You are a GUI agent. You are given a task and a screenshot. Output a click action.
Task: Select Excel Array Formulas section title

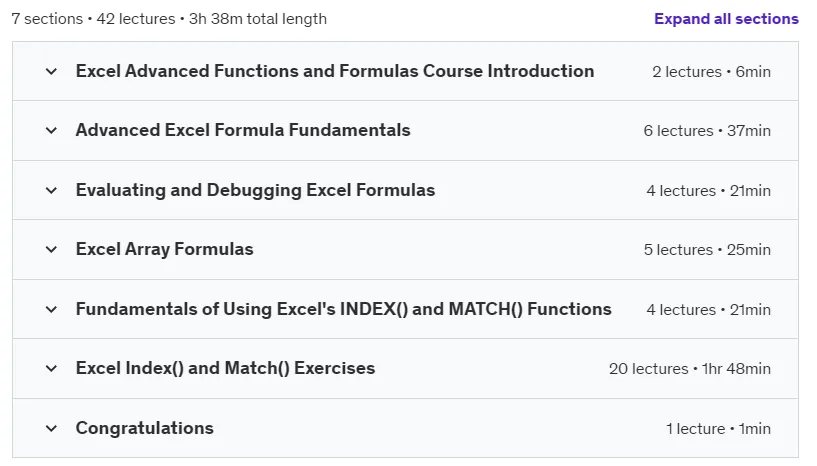[165, 249]
